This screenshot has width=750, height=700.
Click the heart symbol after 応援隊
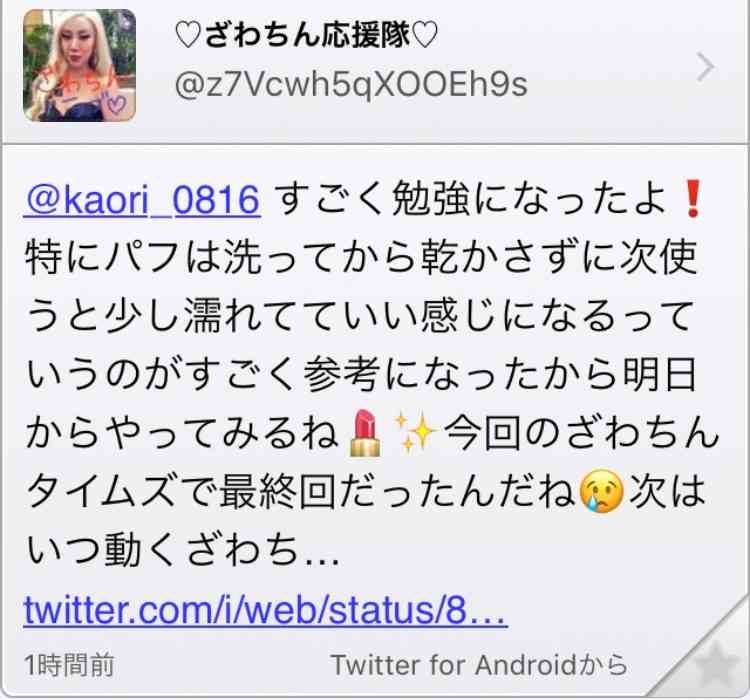point(424,35)
